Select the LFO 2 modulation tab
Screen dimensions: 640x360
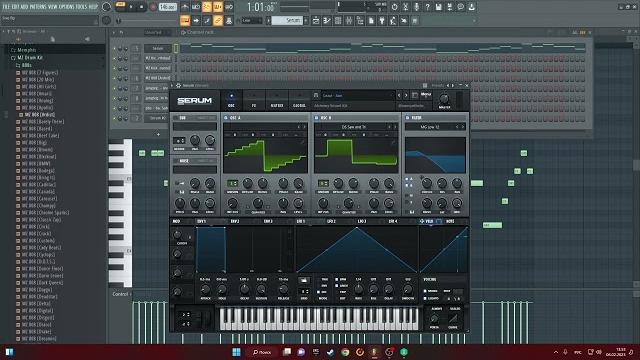pyautogui.click(x=331, y=221)
